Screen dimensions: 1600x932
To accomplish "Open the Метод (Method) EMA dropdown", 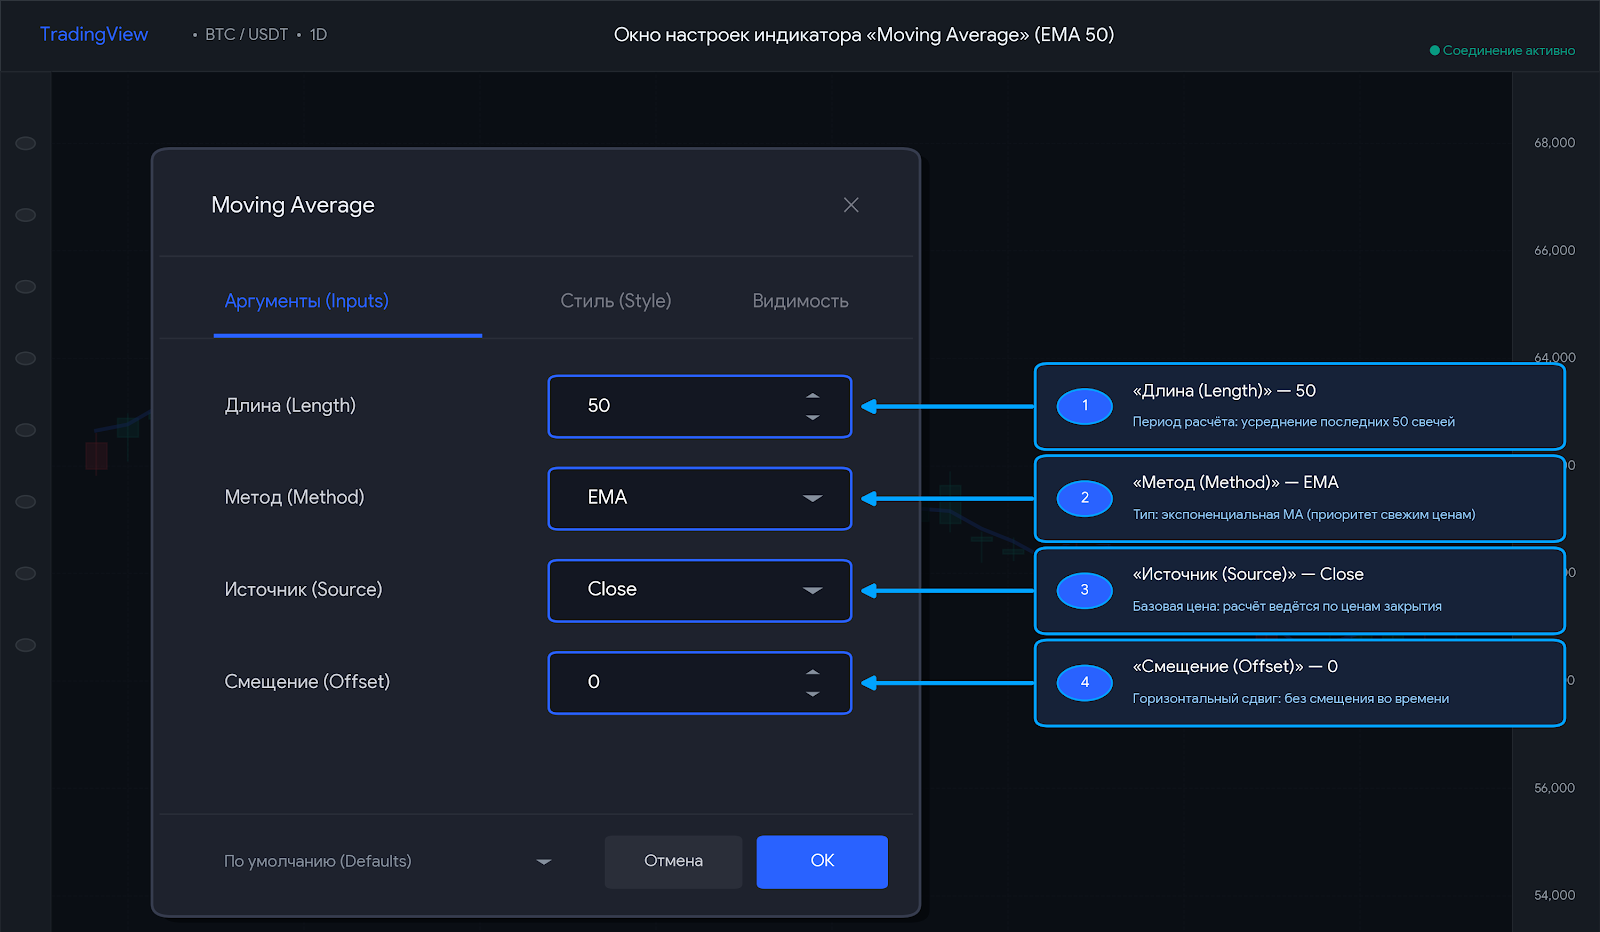I will pyautogui.click(x=700, y=498).
